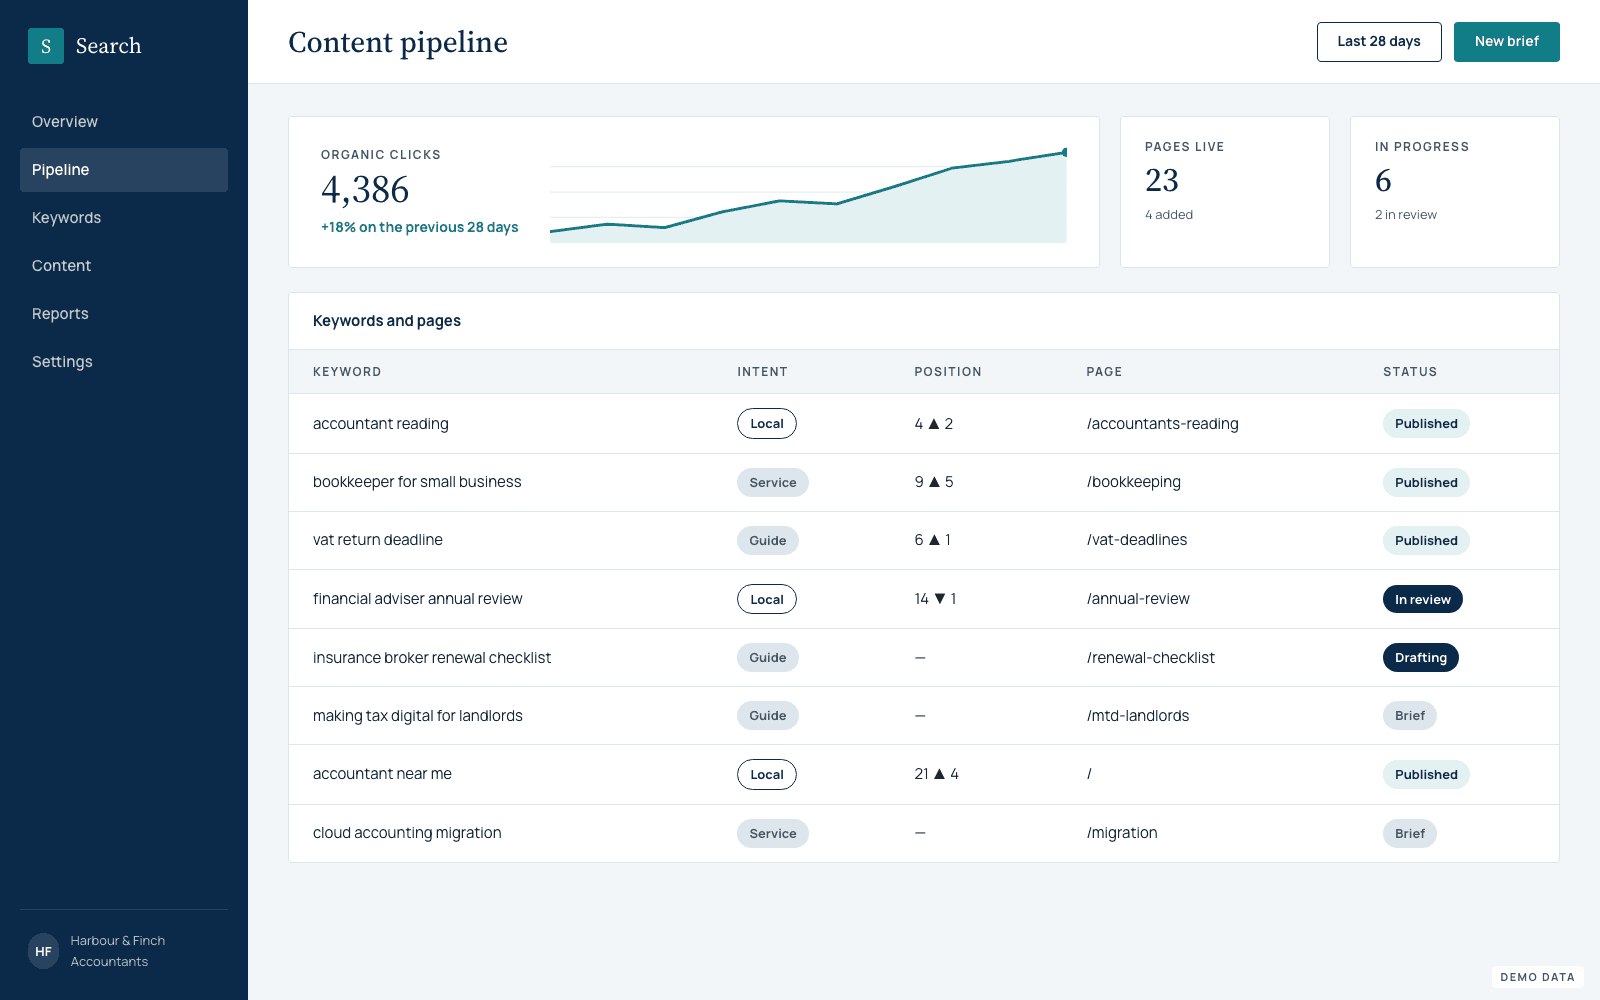This screenshot has width=1600, height=1000.
Task: Click 'financial adviser annual review' keyword
Action: (418, 599)
